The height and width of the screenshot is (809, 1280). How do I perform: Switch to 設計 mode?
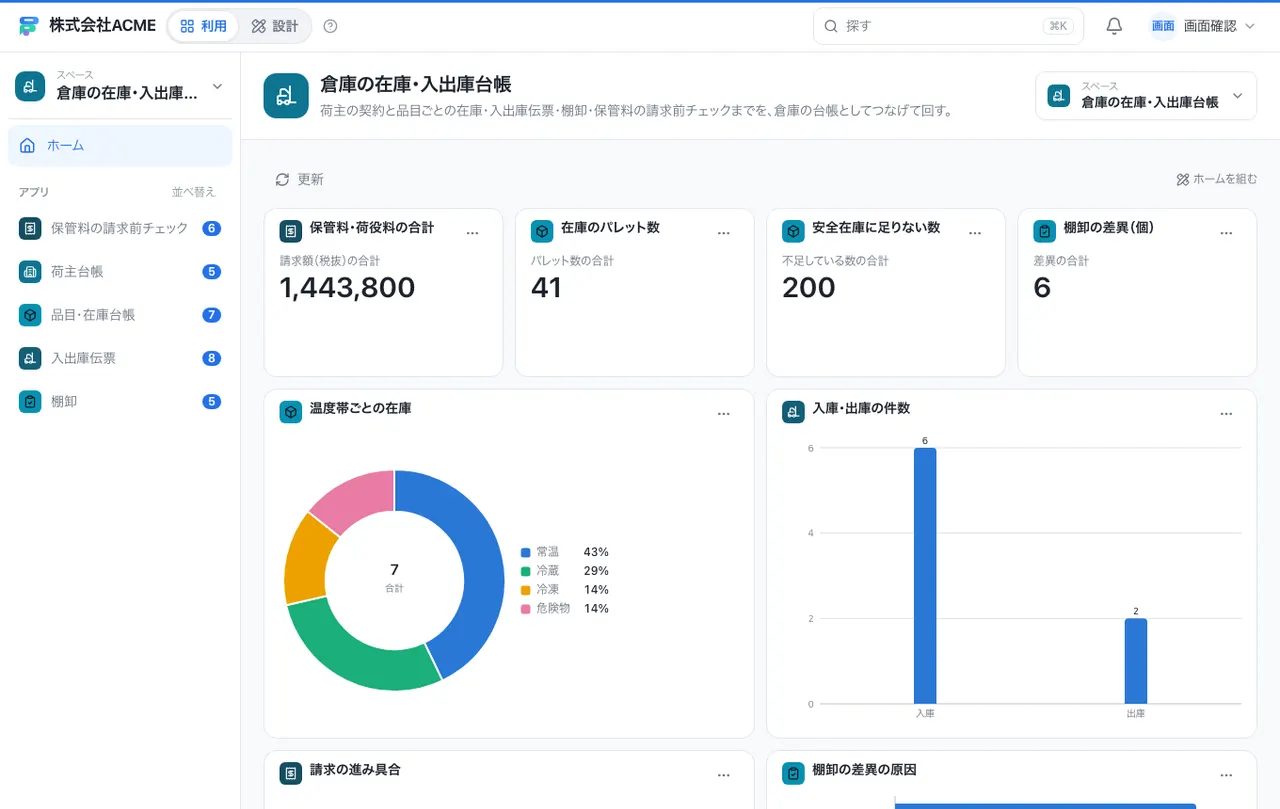pyautogui.click(x=275, y=26)
